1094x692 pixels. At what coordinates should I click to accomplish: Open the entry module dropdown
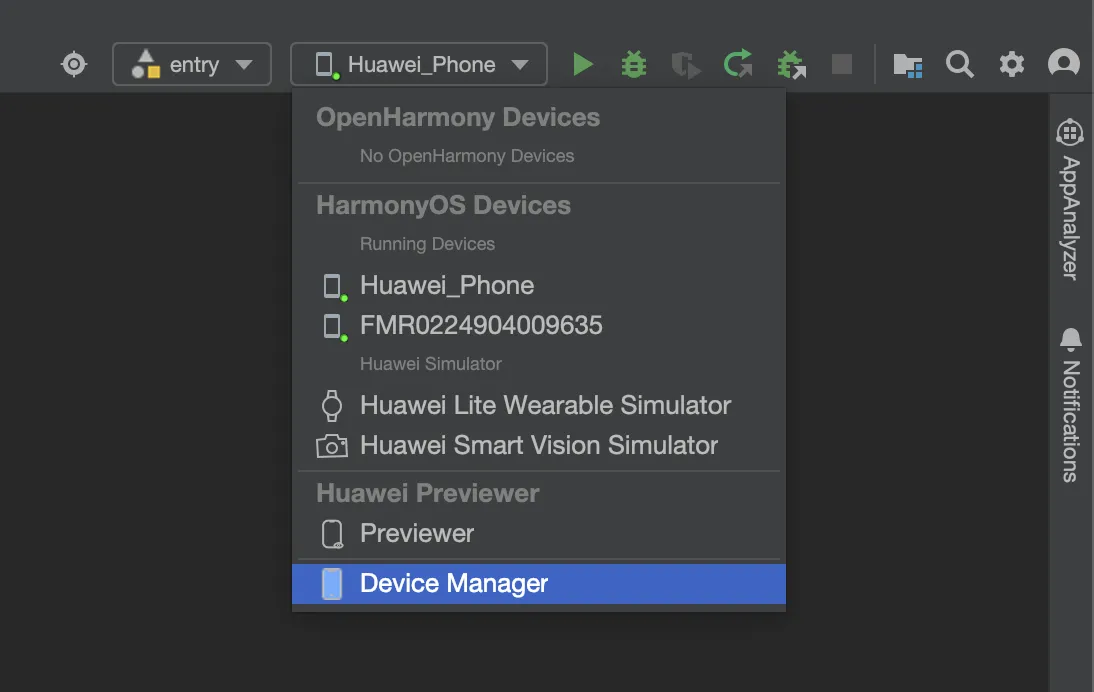[x=192, y=65]
